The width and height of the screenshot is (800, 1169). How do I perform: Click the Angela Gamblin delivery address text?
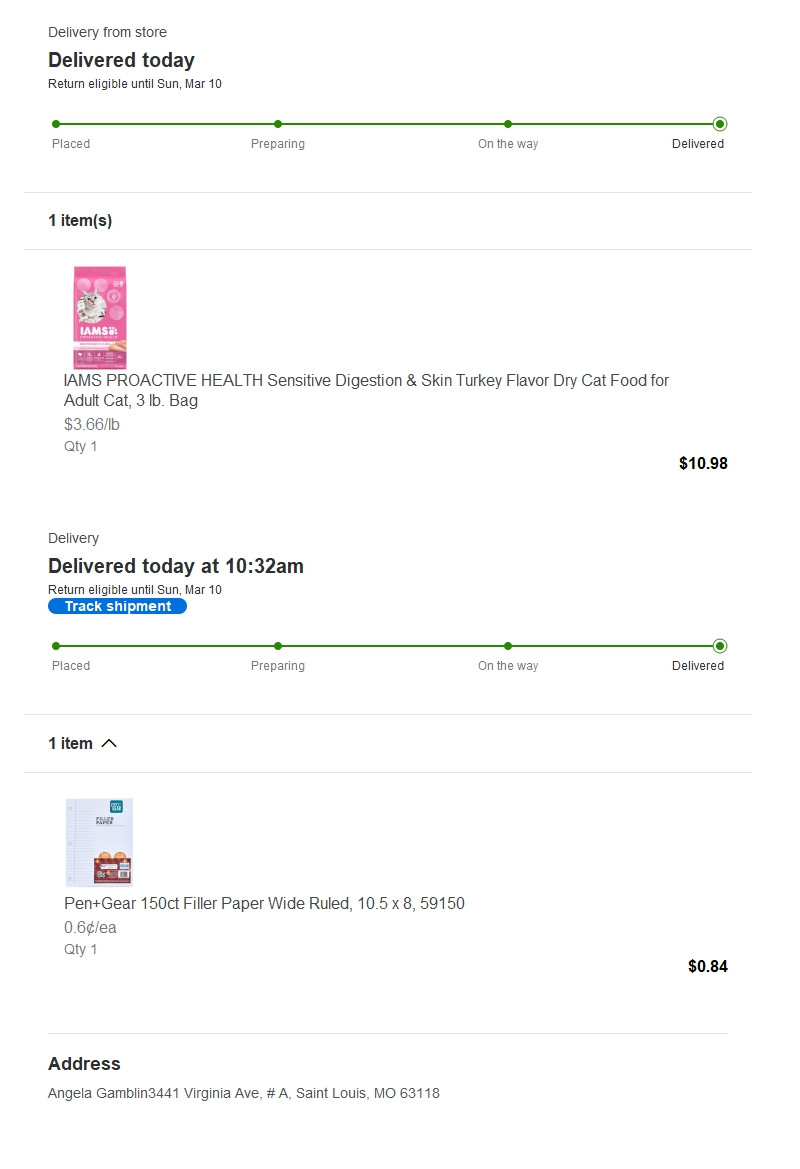click(243, 1093)
